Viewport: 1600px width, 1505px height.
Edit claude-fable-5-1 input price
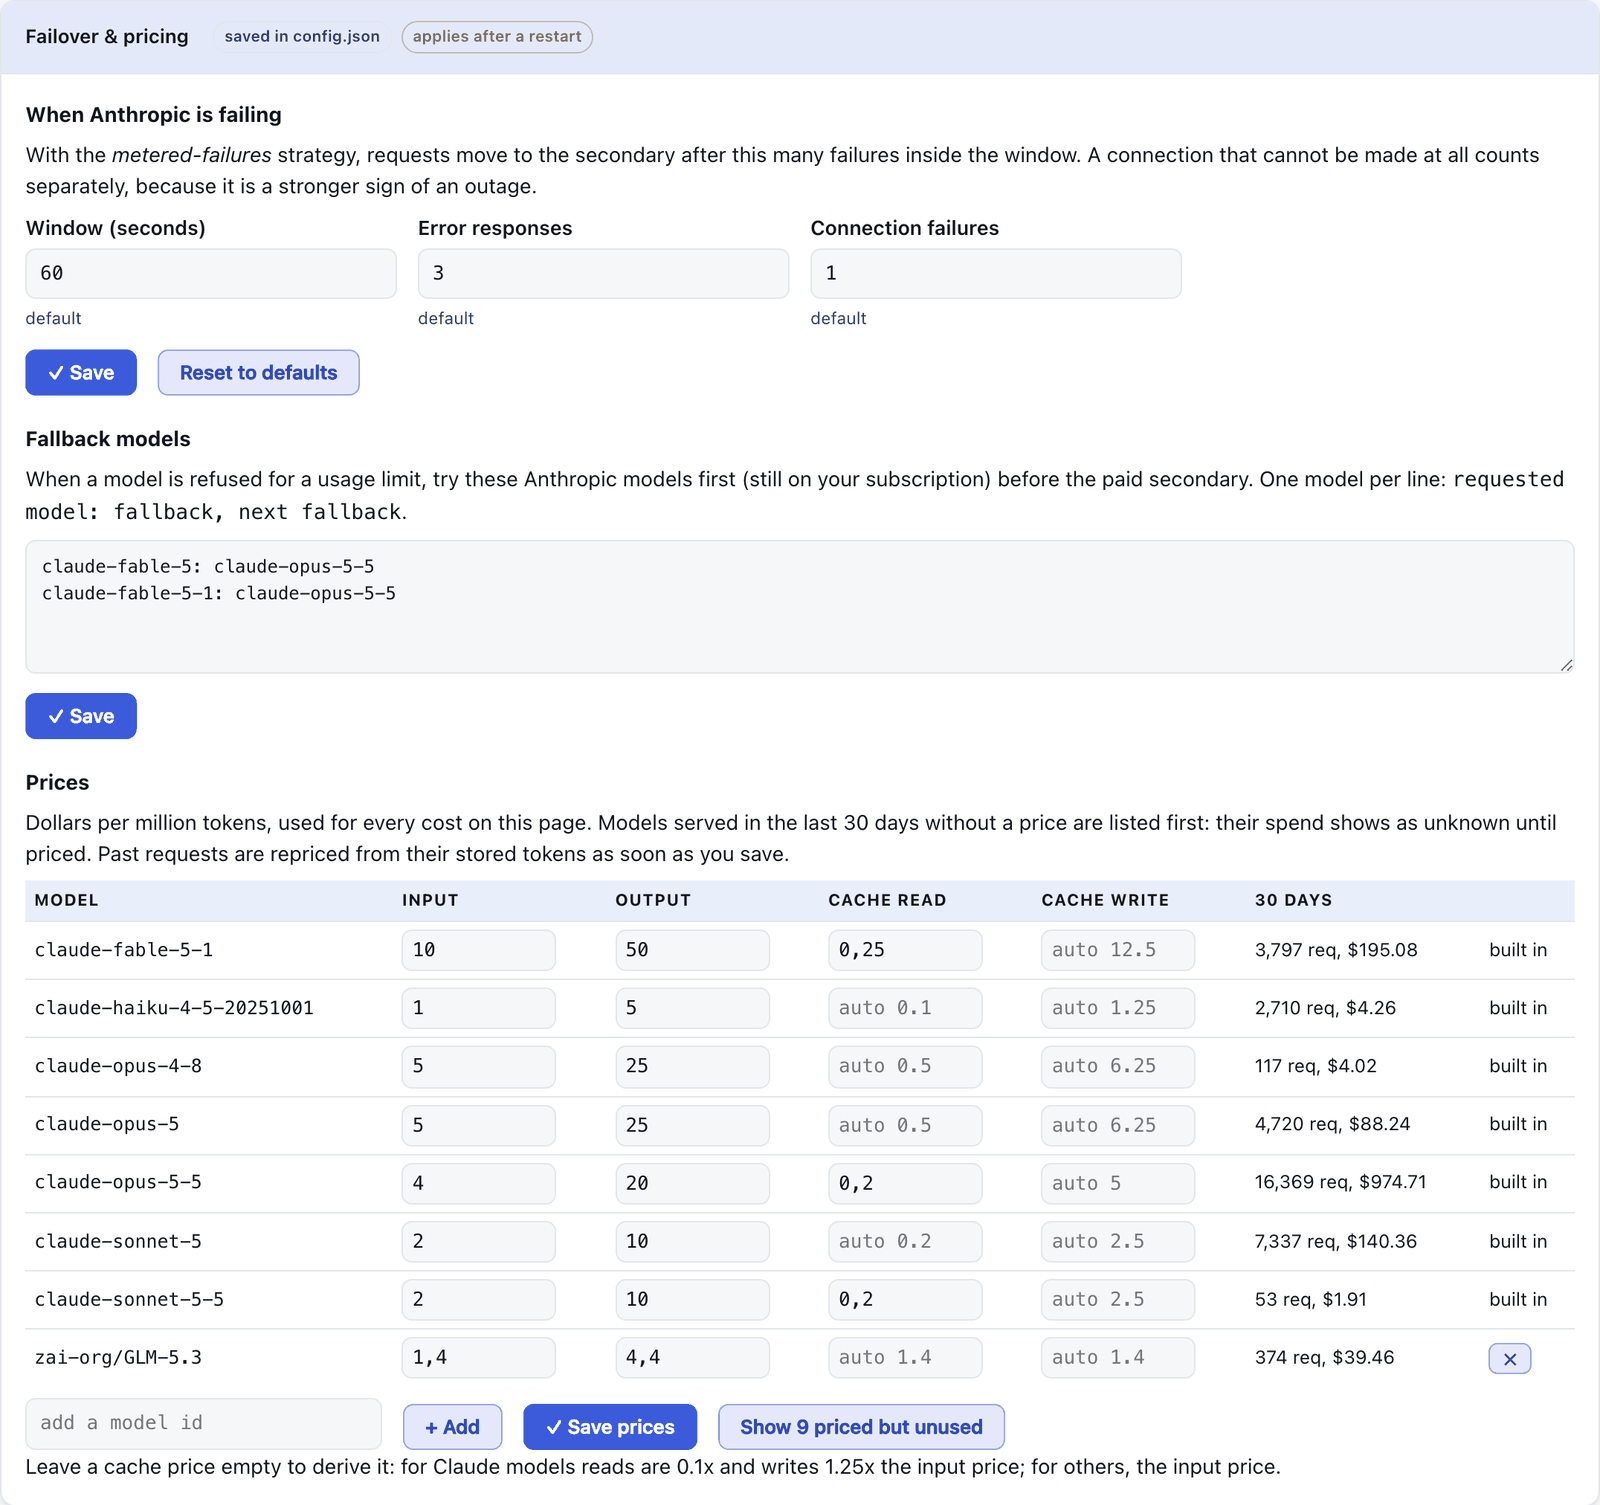click(x=479, y=950)
